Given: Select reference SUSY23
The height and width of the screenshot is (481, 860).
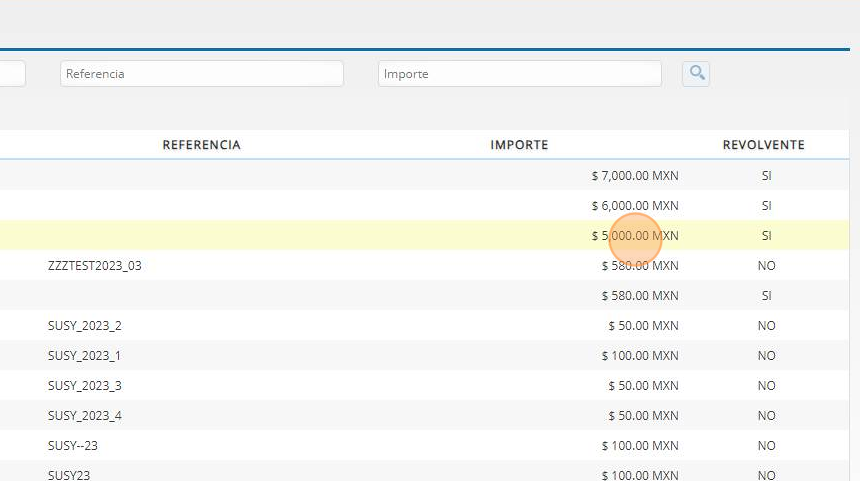Looking at the screenshot, I should click(x=69, y=475).
